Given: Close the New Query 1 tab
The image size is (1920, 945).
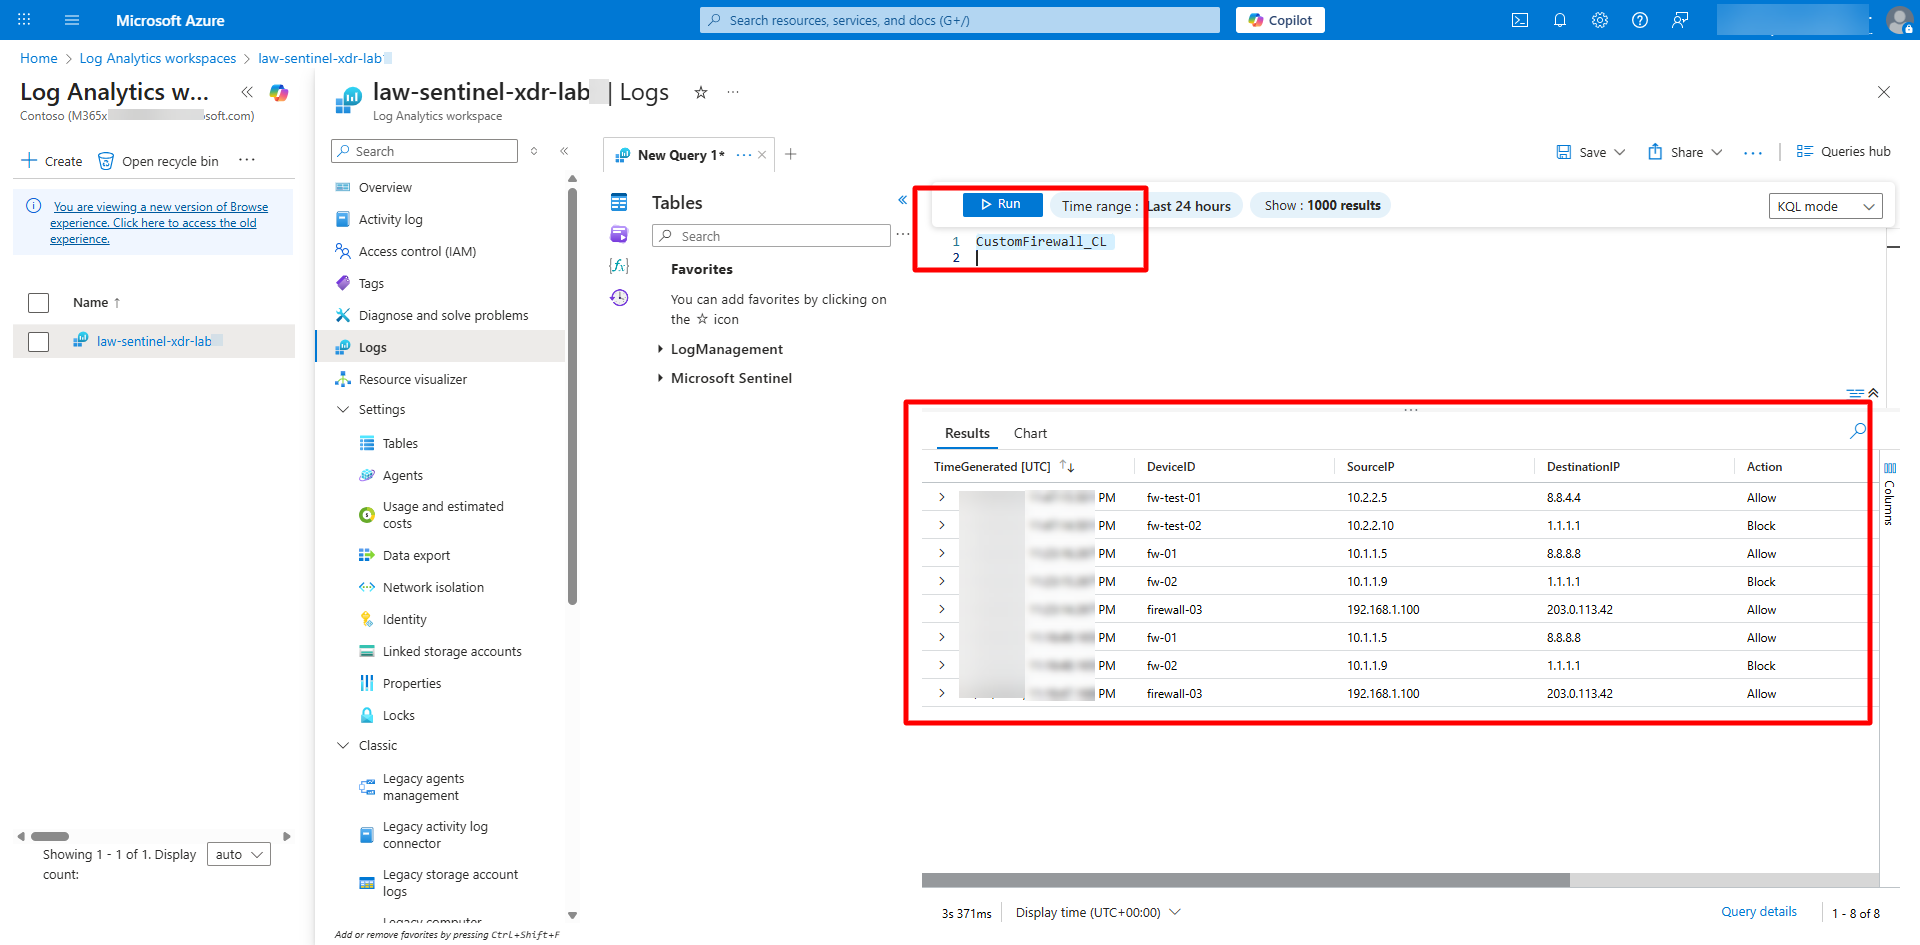Looking at the screenshot, I should point(762,155).
